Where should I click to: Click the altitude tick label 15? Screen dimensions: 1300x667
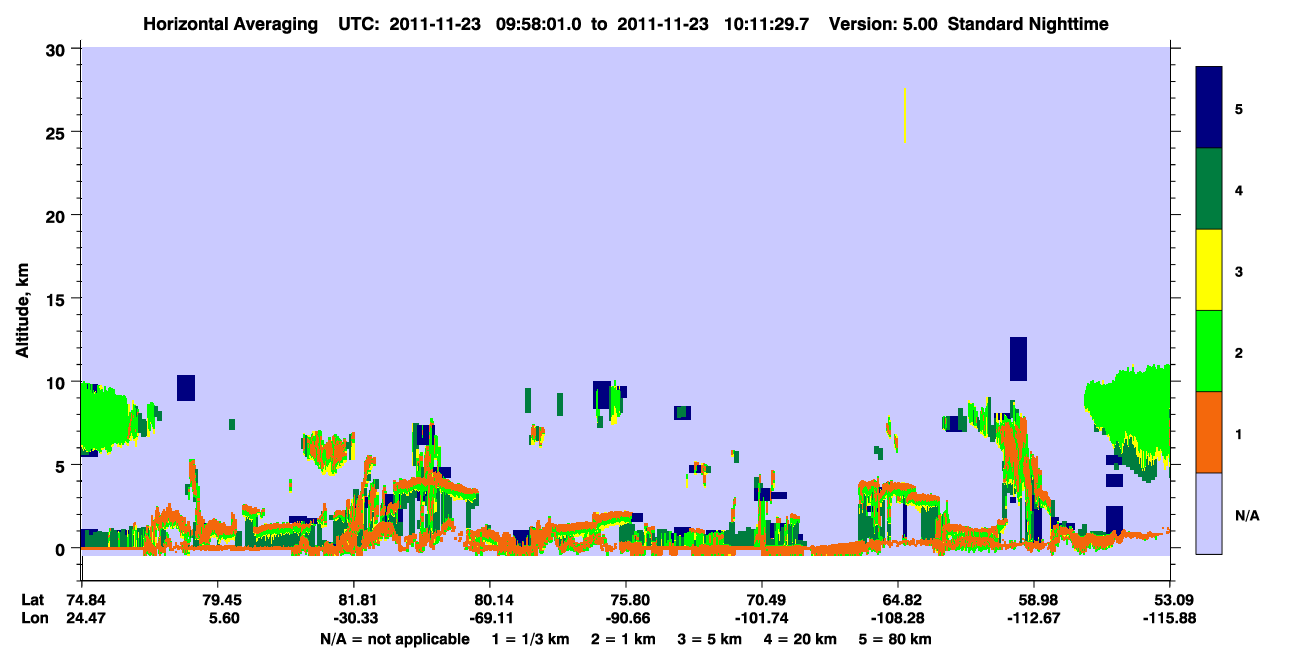coord(57,299)
